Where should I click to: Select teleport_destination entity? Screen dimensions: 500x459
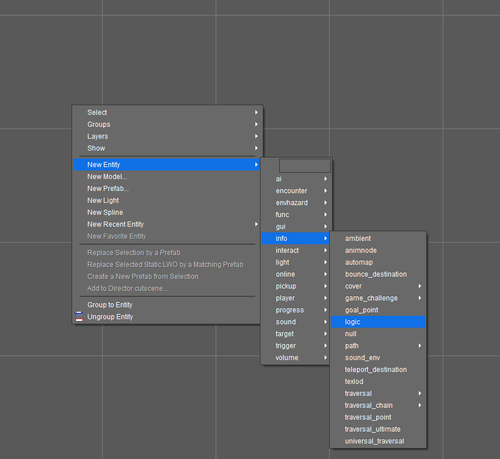[378, 370]
